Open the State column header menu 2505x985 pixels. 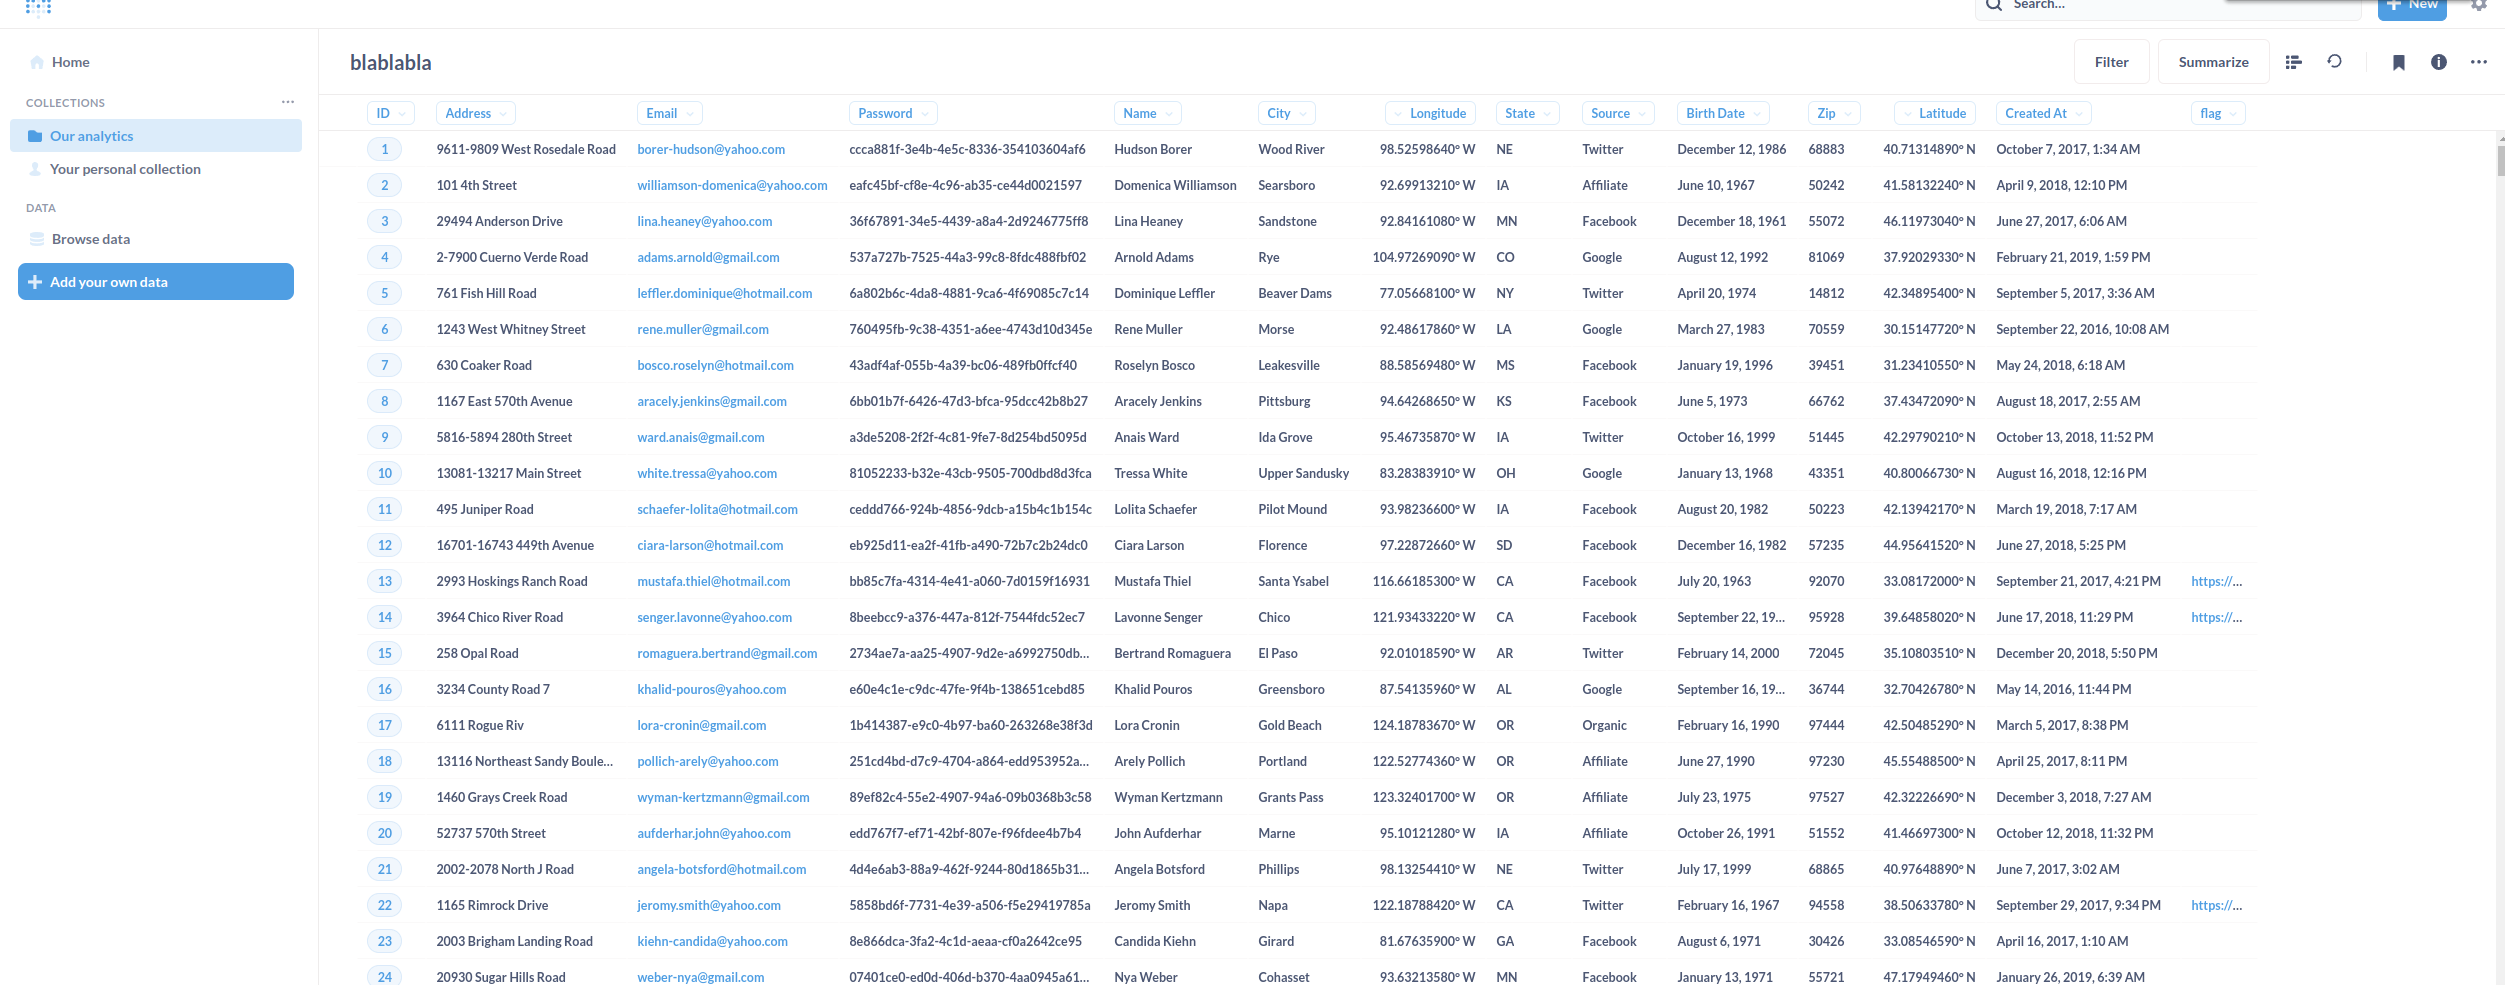pos(1527,113)
